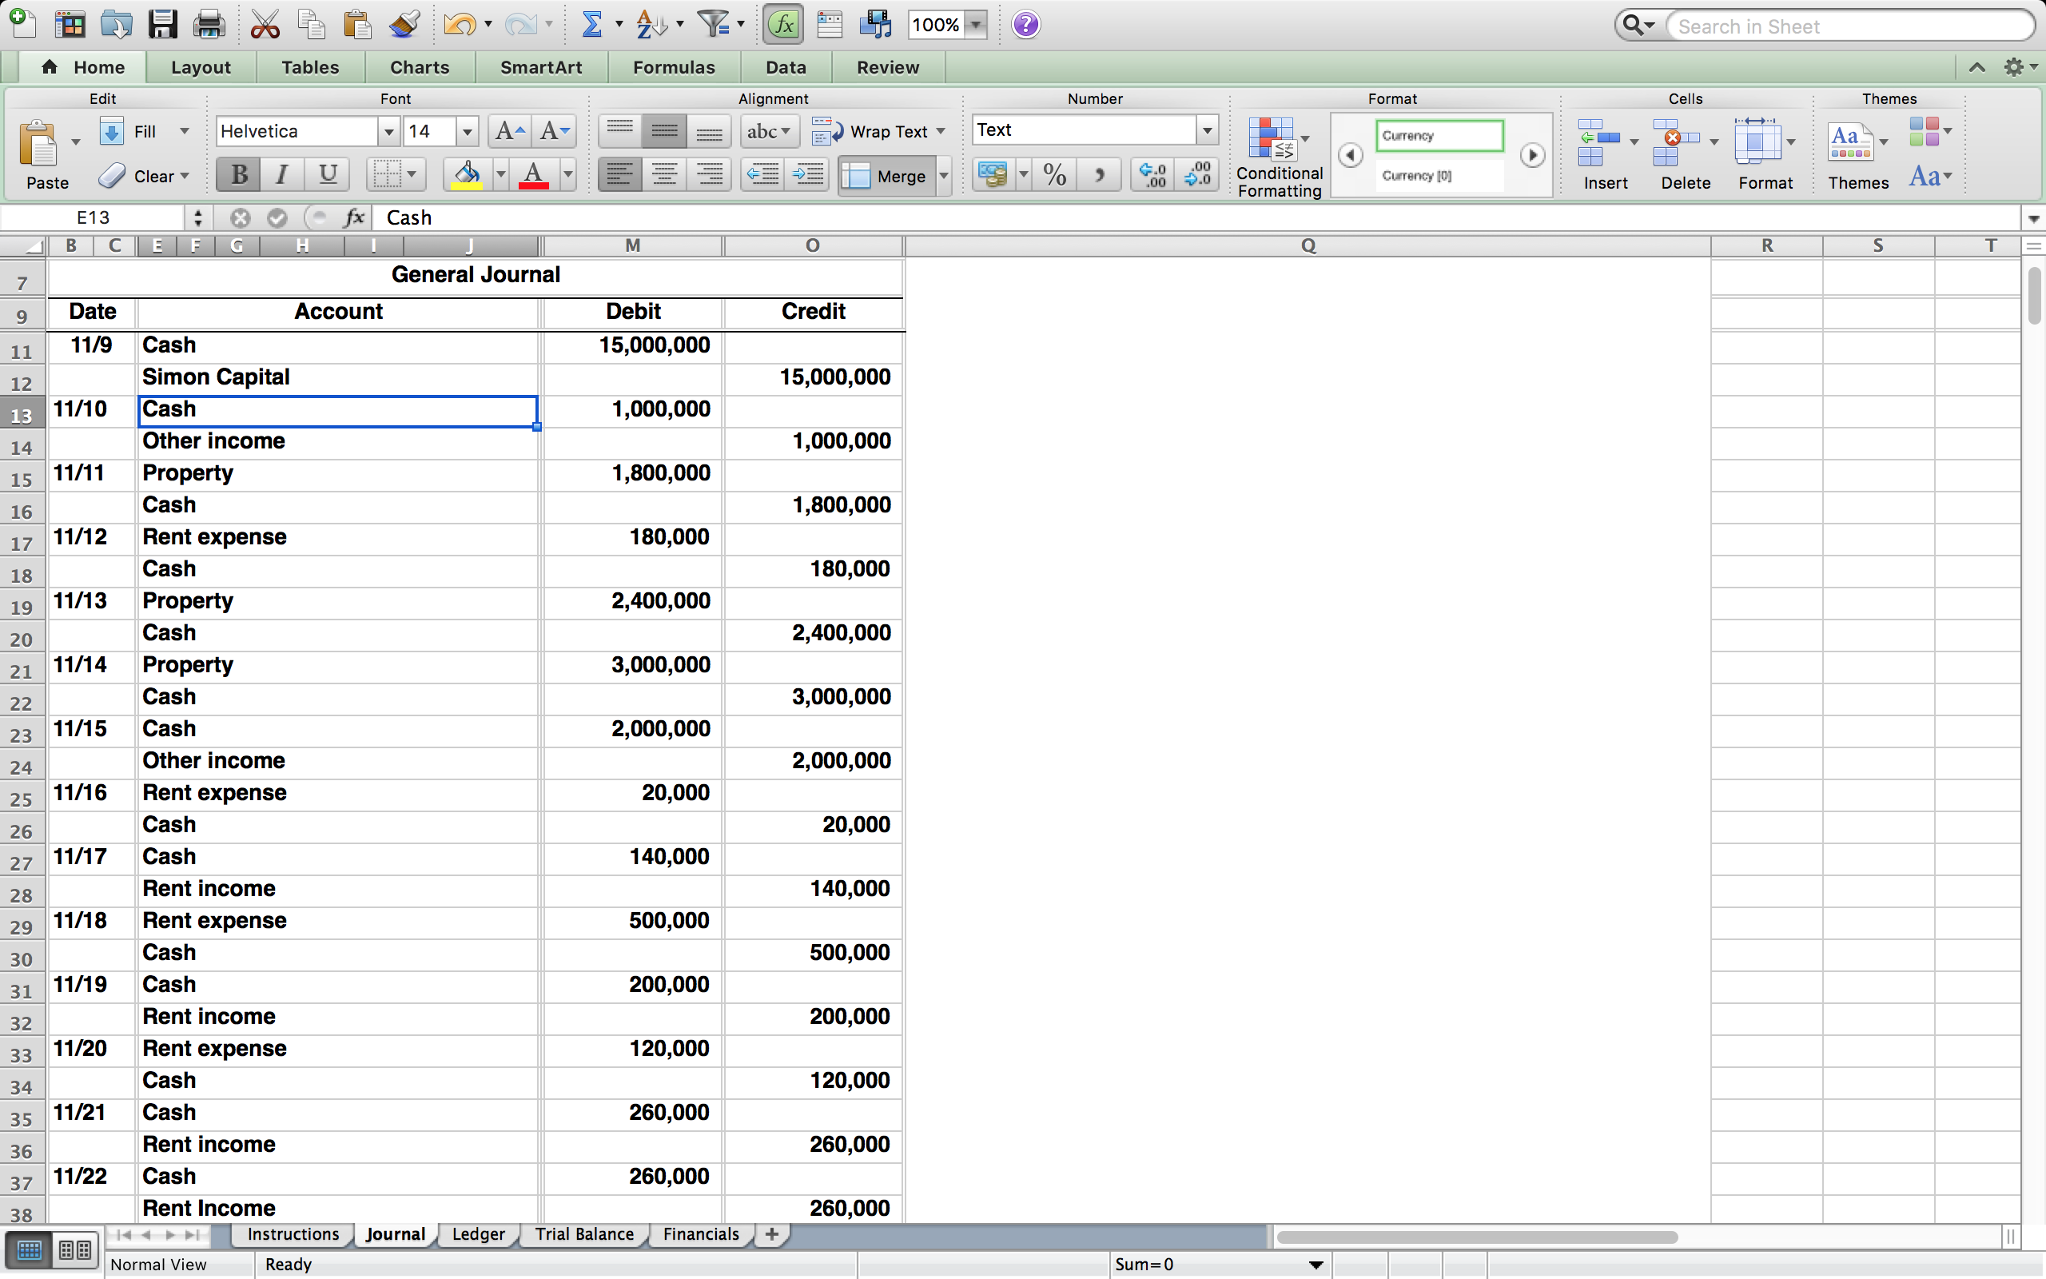This screenshot has height=1279, width=2046.
Task: Click the red font color button
Action: pos(534,175)
